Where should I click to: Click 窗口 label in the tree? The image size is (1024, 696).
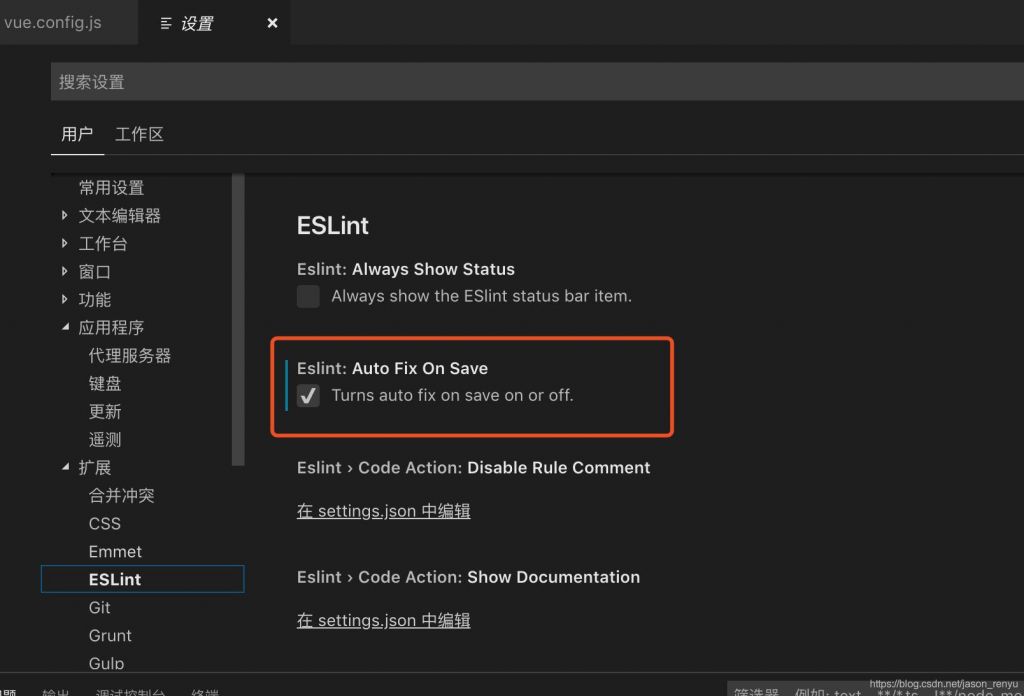[x=94, y=272]
